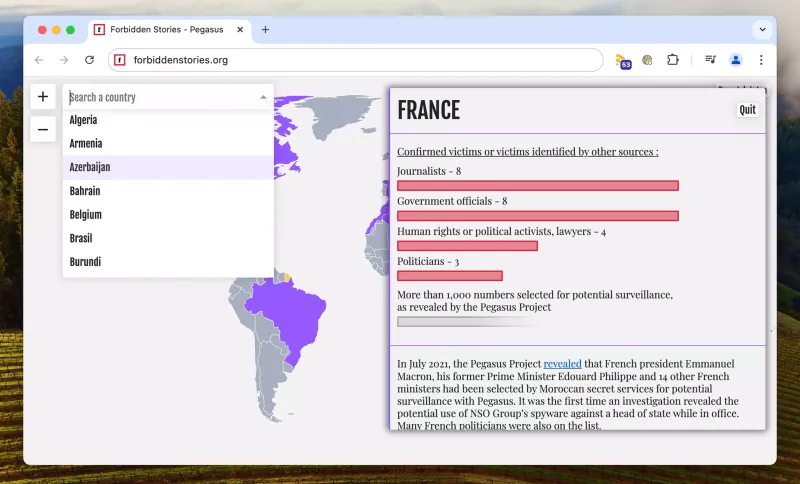Close the Forbidden Stories - Pegasus tab

tap(240, 30)
